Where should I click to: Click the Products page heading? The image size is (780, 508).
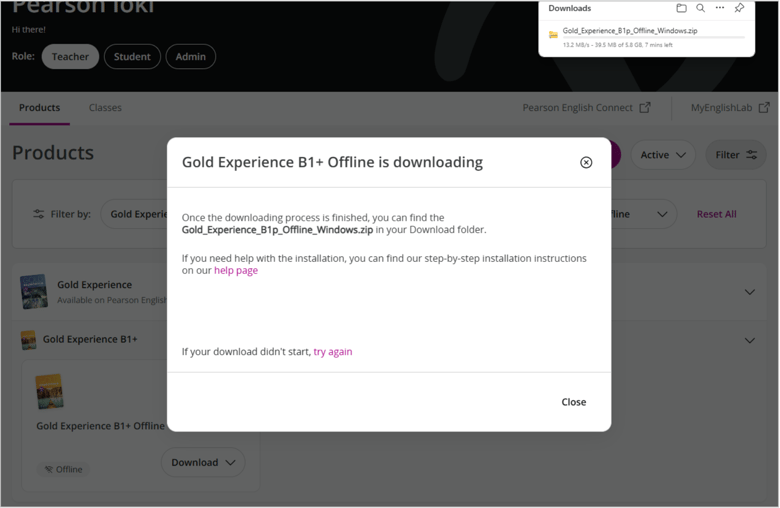click(53, 153)
